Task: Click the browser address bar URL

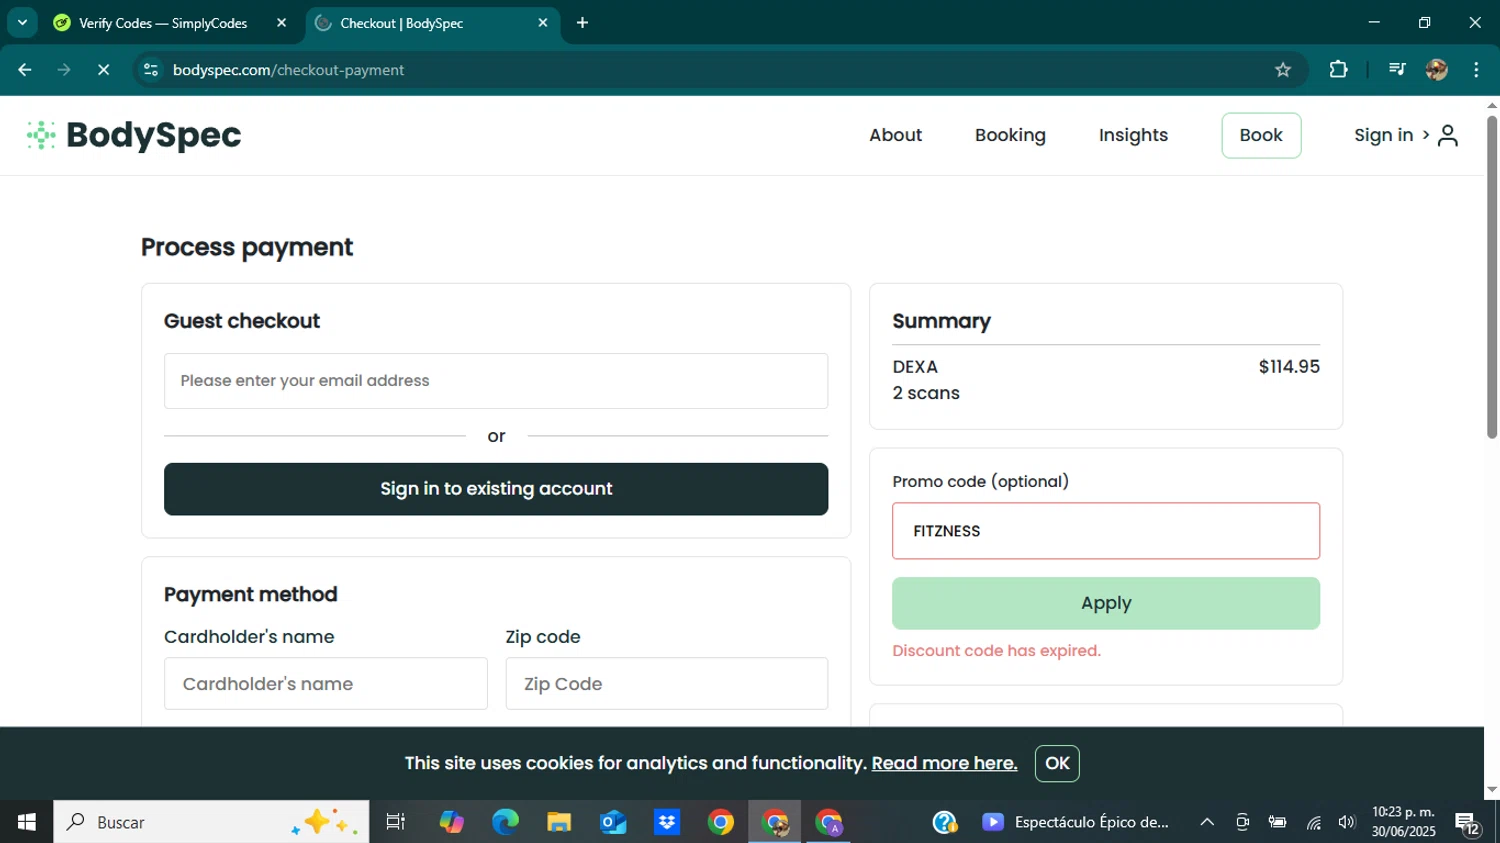Action: pyautogui.click(x=289, y=70)
